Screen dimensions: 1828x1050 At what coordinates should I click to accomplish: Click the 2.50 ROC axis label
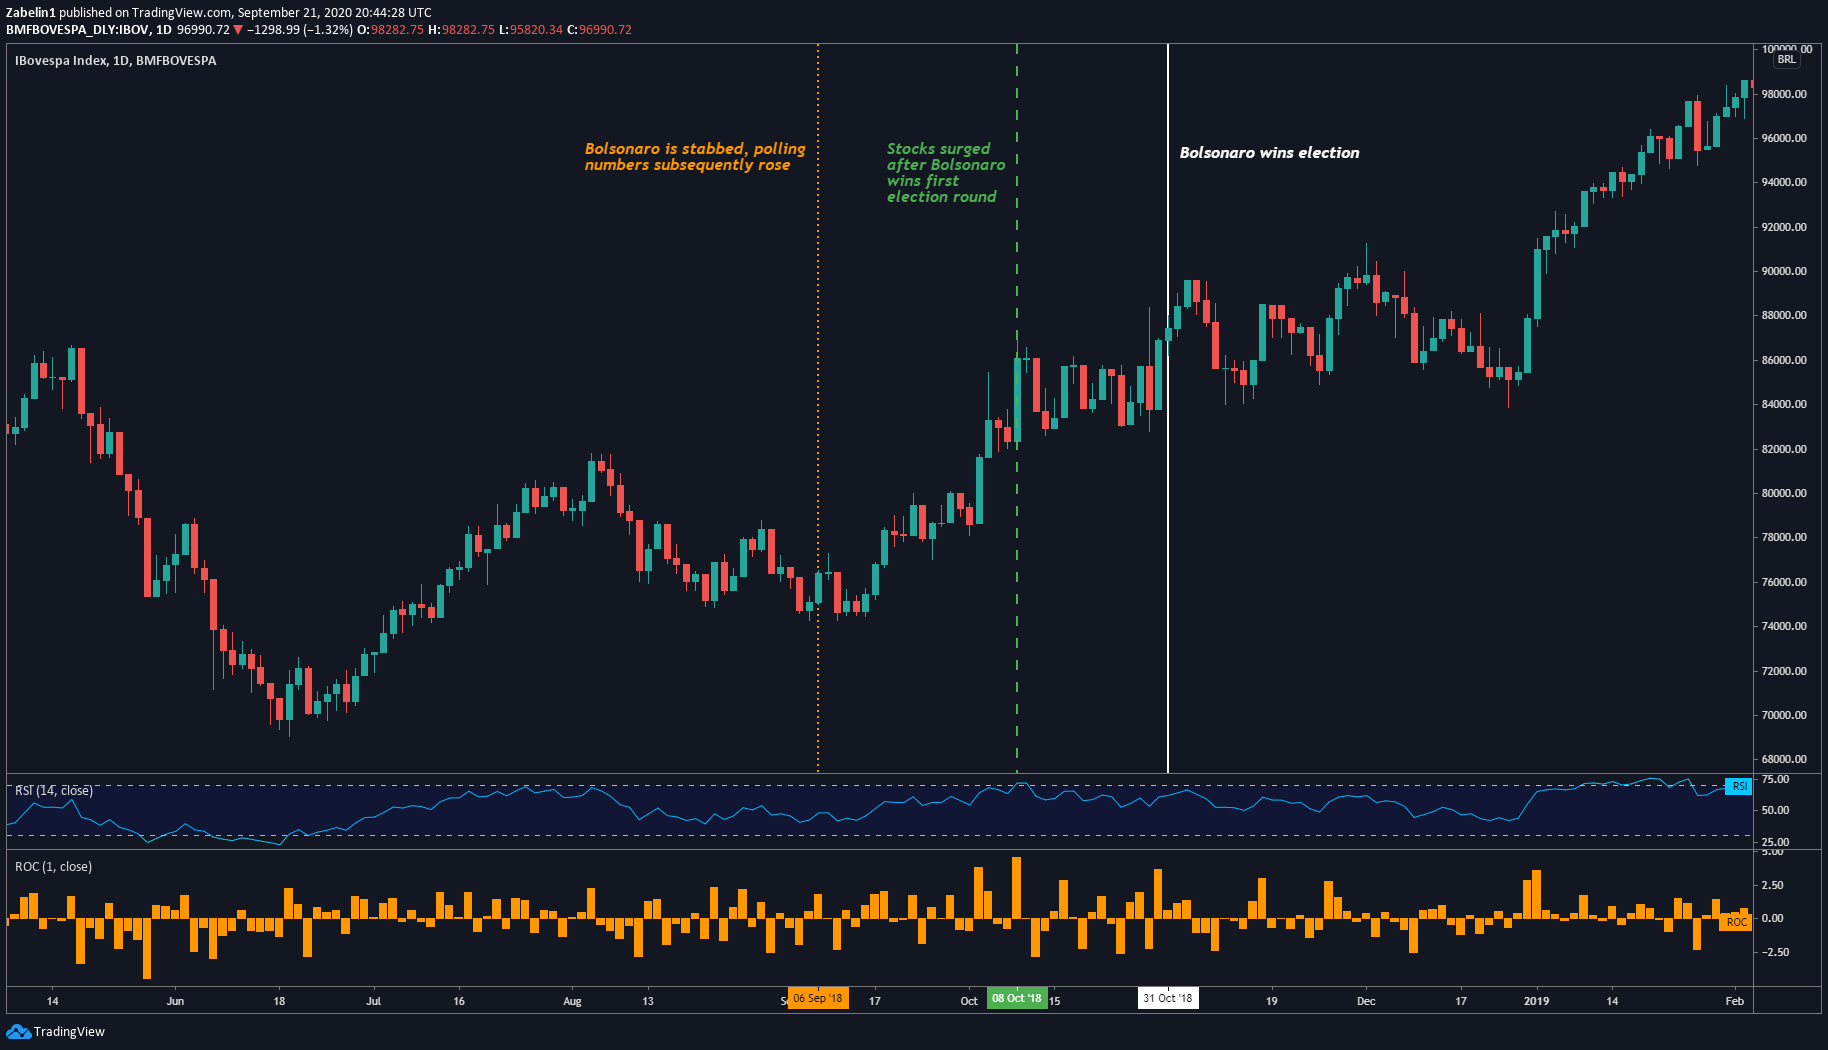[x=1772, y=885]
